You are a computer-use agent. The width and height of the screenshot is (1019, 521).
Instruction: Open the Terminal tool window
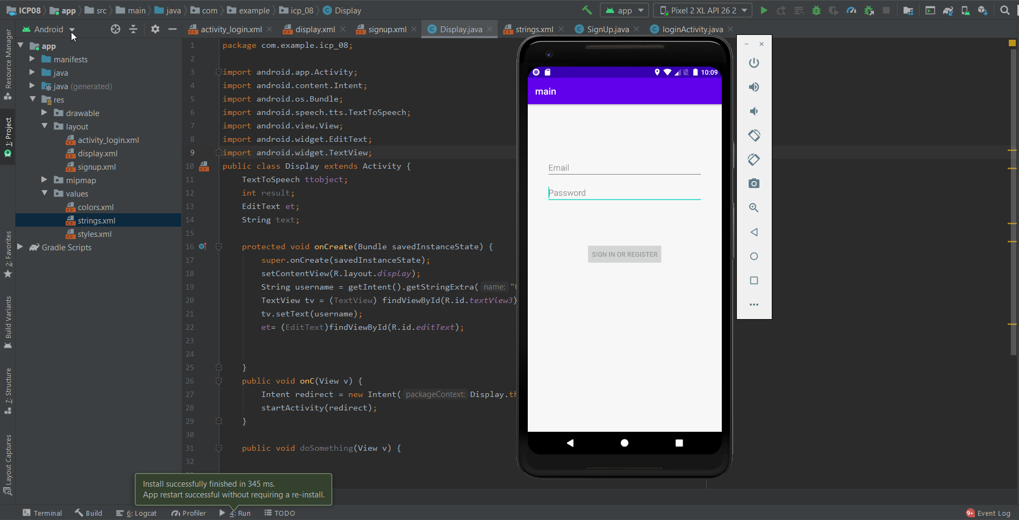(42, 513)
